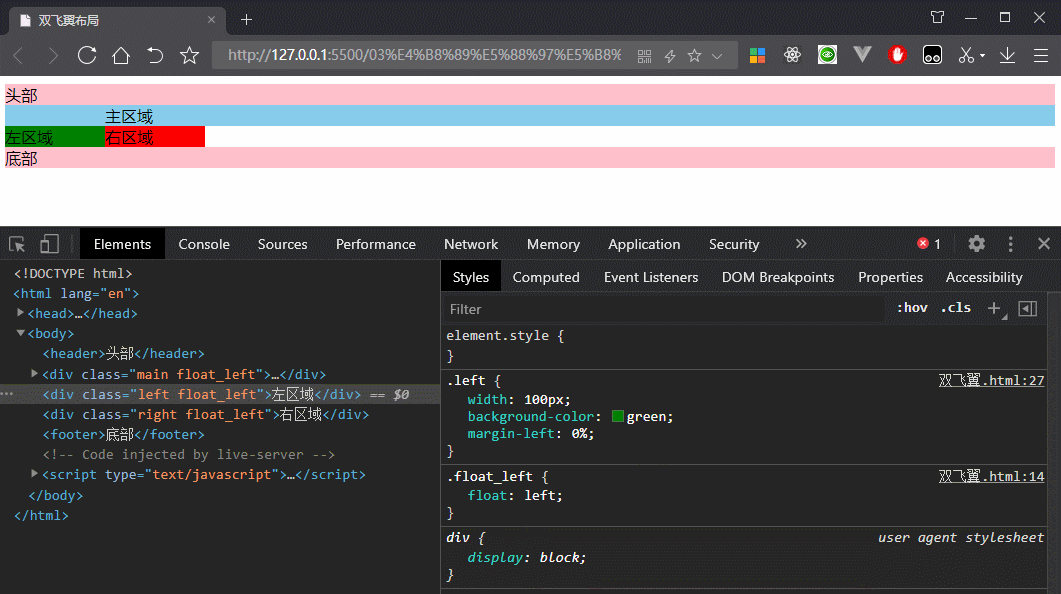The height and width of the screenshot is (594, 1061).
Task: Click the red error count indicator
Action: [929, 244]
